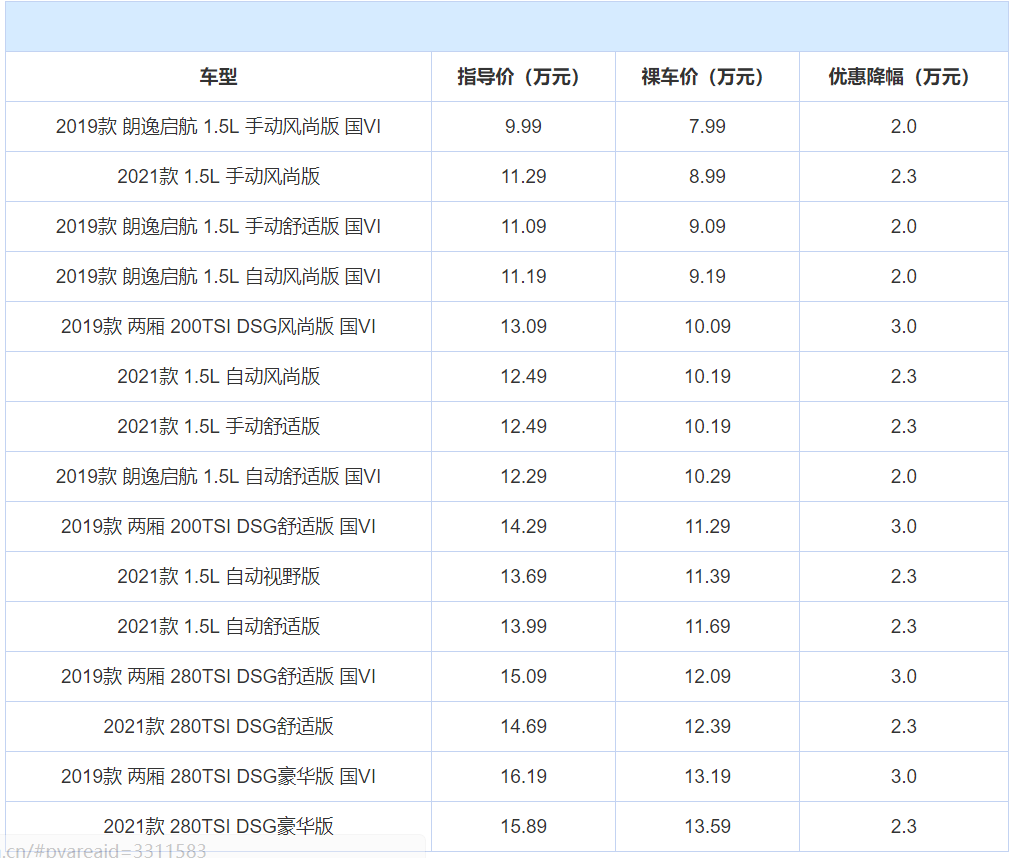Click bare car price 12.09
Viewport: 1013px width, 858px height.
tap(707, 676)
